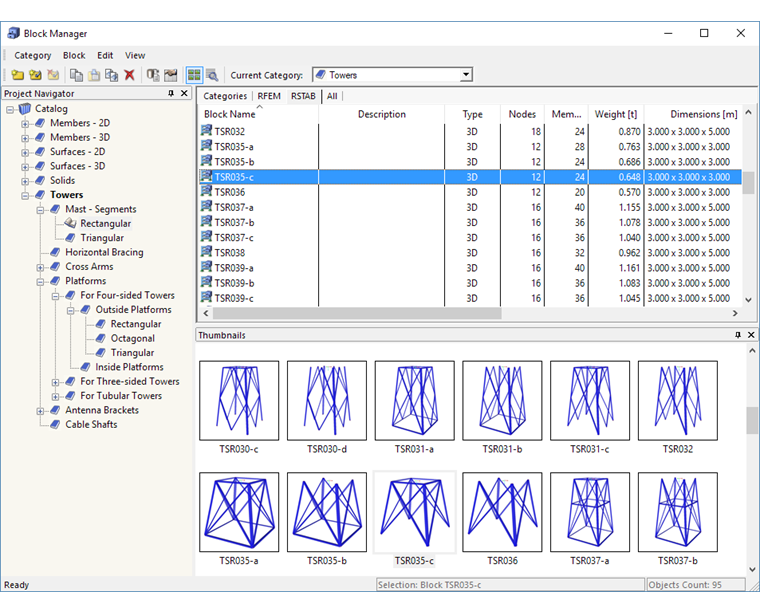Toggle the Thumbnails panel auto-hide pin
Viewport: 760px width, 614px height.
pyautogui.click(x=738, y=335)
